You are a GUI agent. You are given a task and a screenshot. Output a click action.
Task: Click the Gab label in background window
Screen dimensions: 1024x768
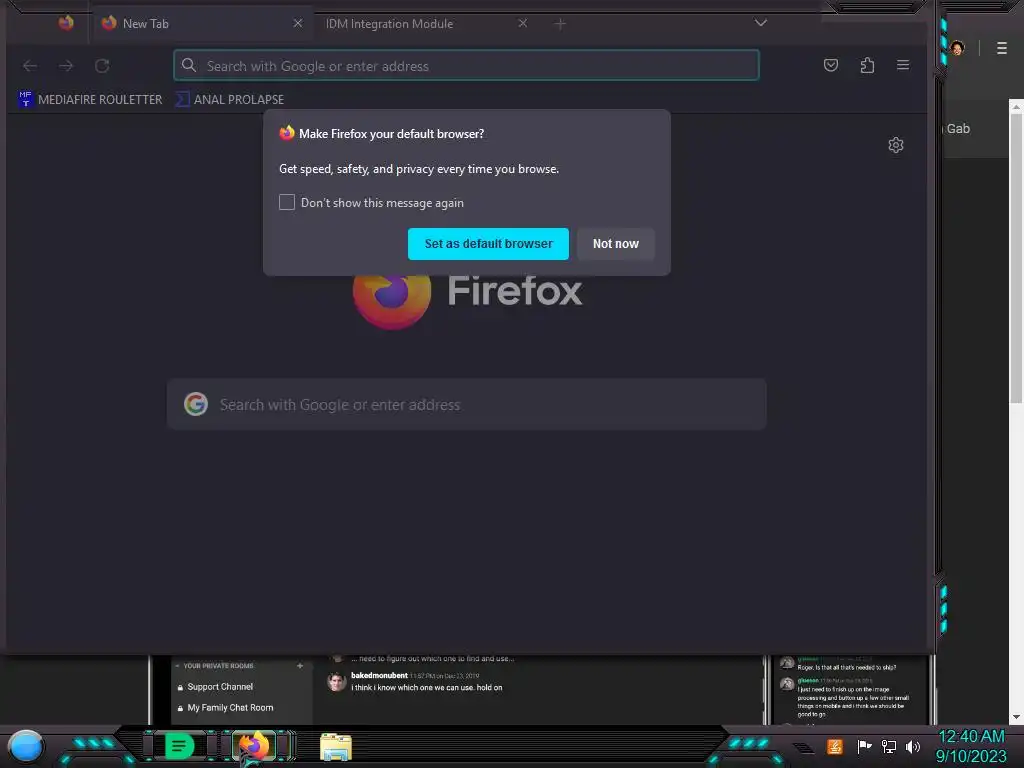coord(958,129)
